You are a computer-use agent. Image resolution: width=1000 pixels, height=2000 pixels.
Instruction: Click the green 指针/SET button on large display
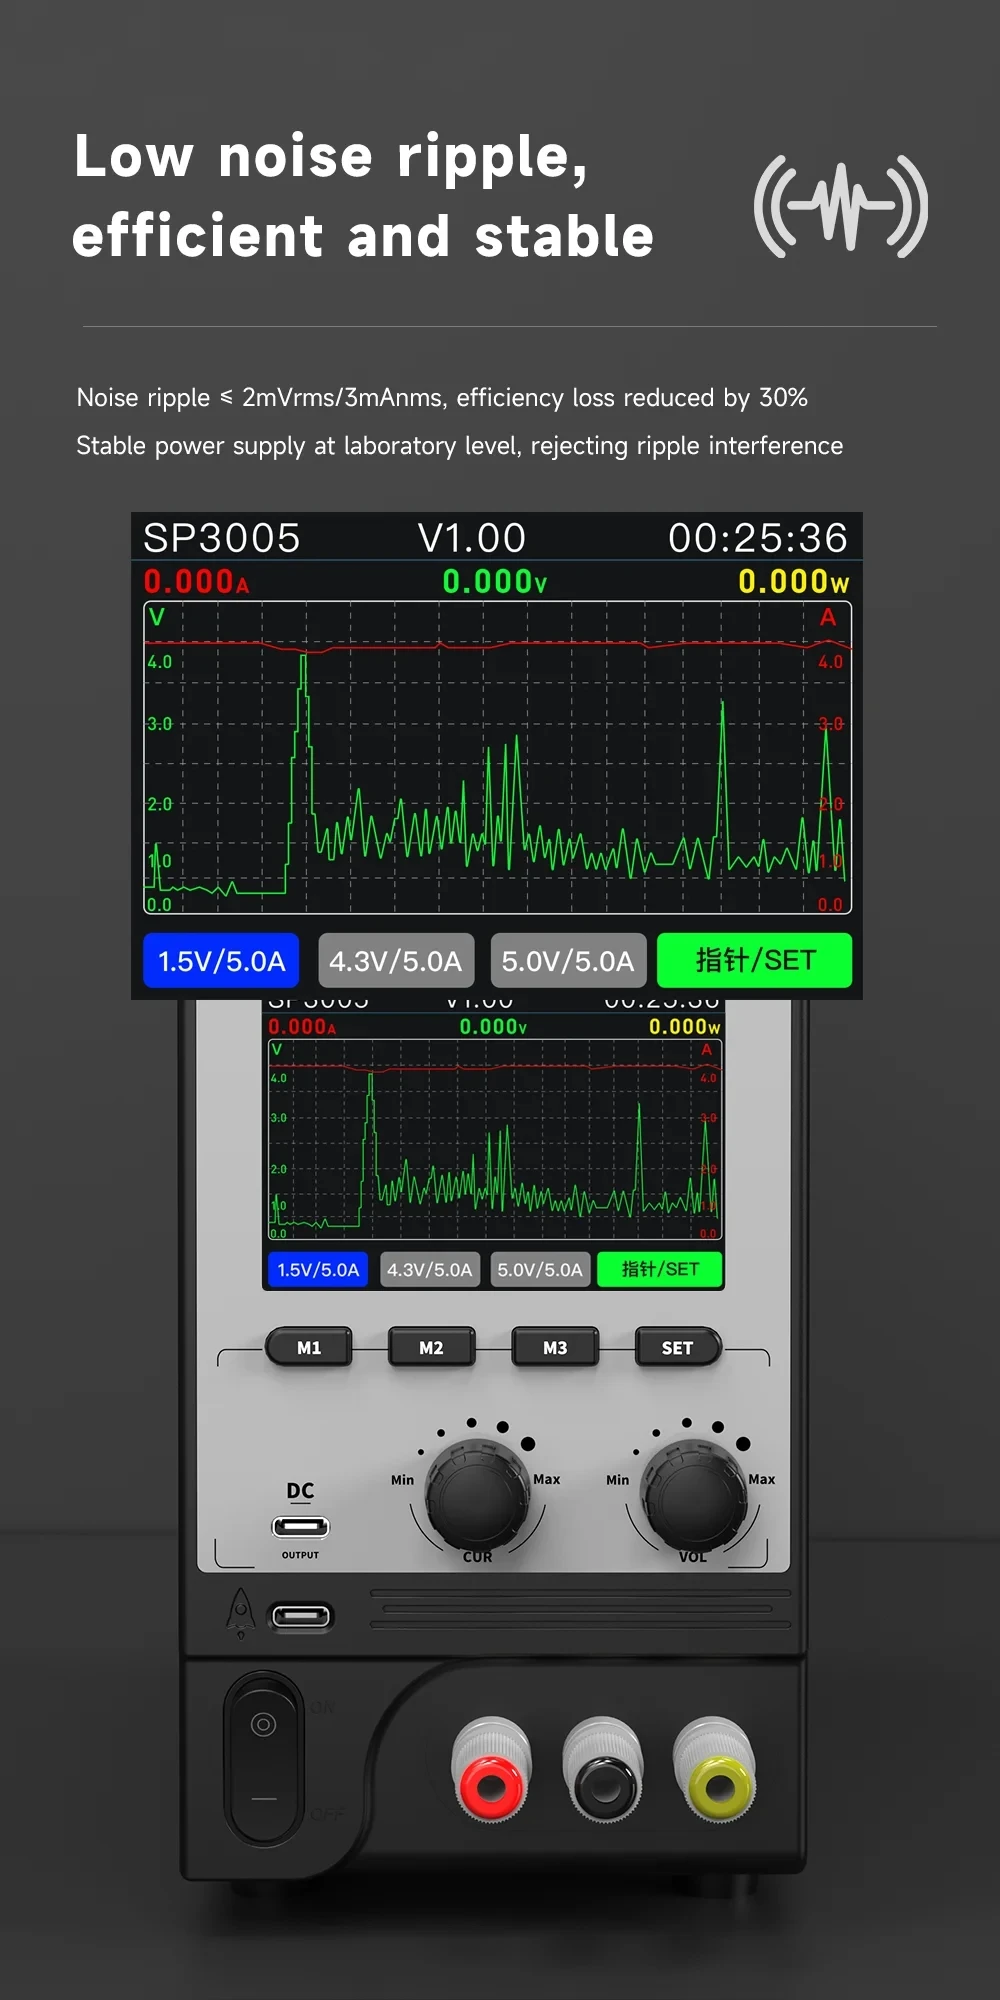pos(755,961)
